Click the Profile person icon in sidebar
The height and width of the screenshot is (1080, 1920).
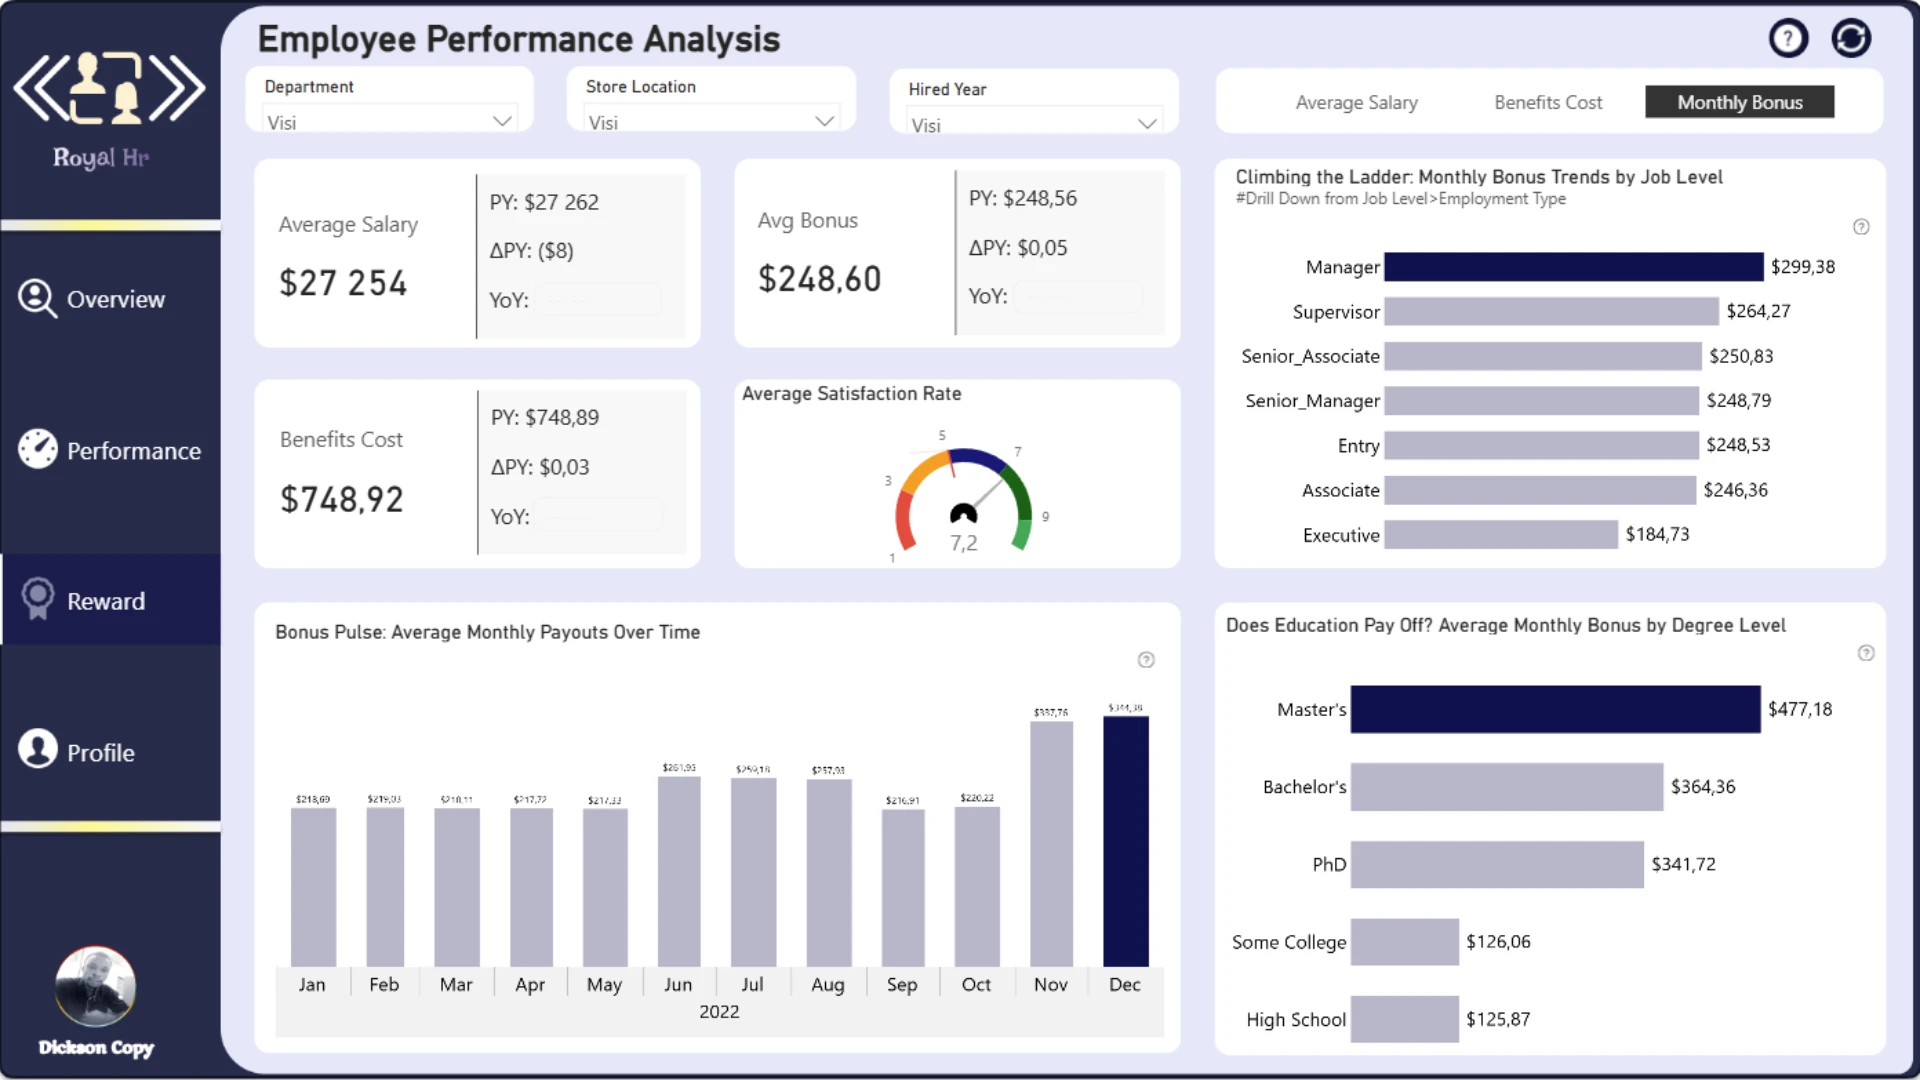(38, 749)
